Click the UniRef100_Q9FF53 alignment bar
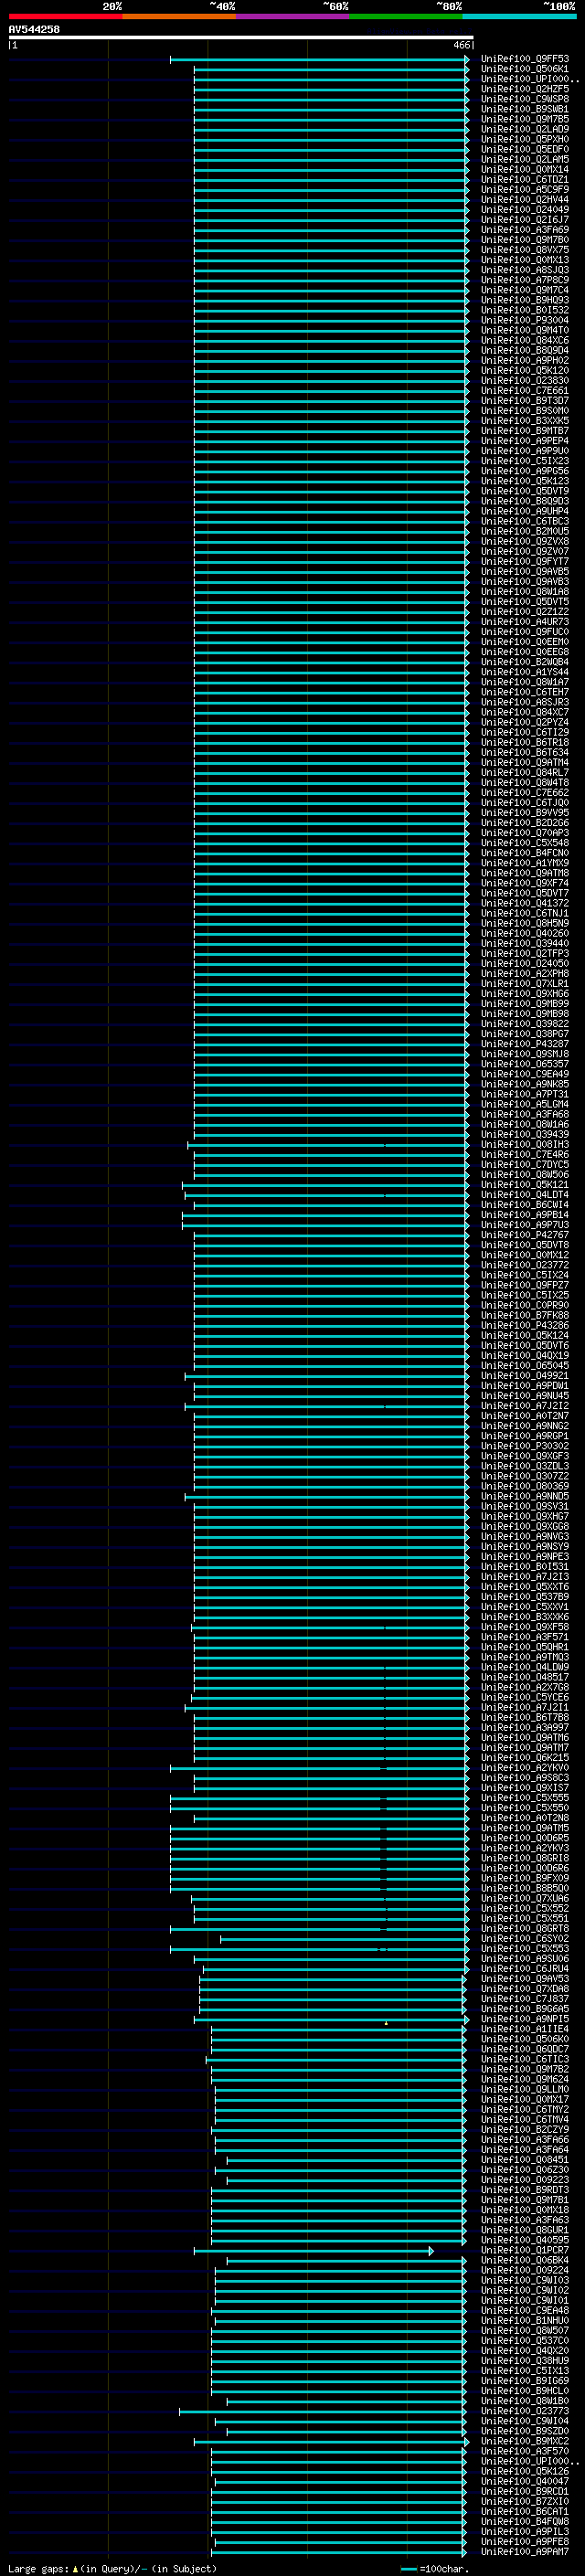The image size is (585, 2576). tap(319, 59)
